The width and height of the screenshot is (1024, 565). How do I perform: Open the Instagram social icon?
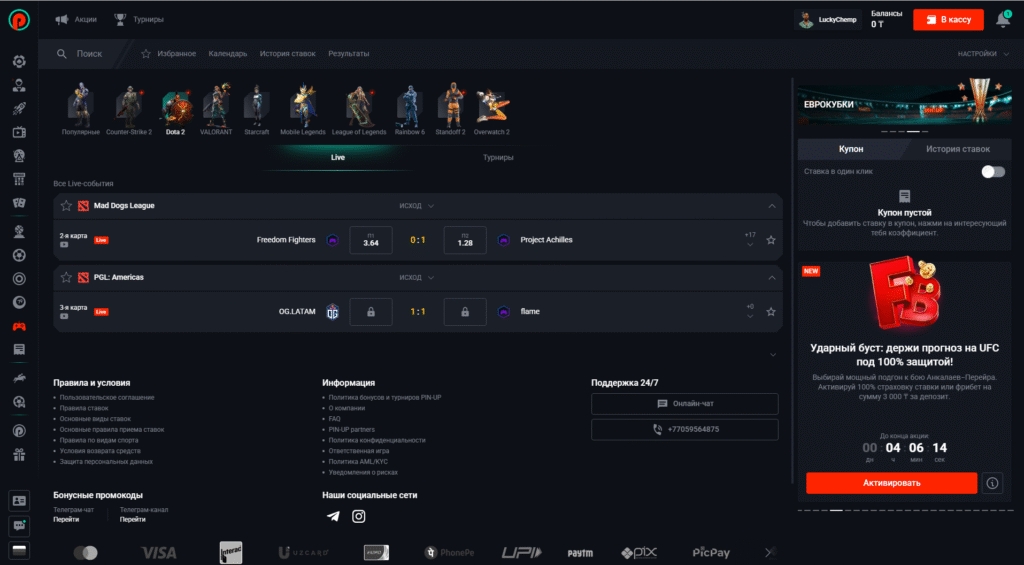coord(359,516)
